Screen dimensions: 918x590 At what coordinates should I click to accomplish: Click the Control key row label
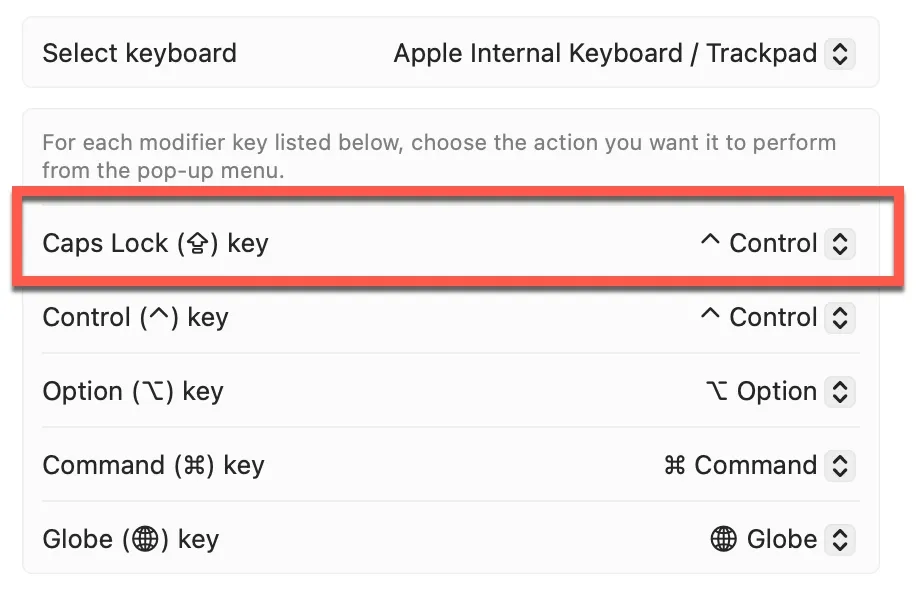(135, 318)
